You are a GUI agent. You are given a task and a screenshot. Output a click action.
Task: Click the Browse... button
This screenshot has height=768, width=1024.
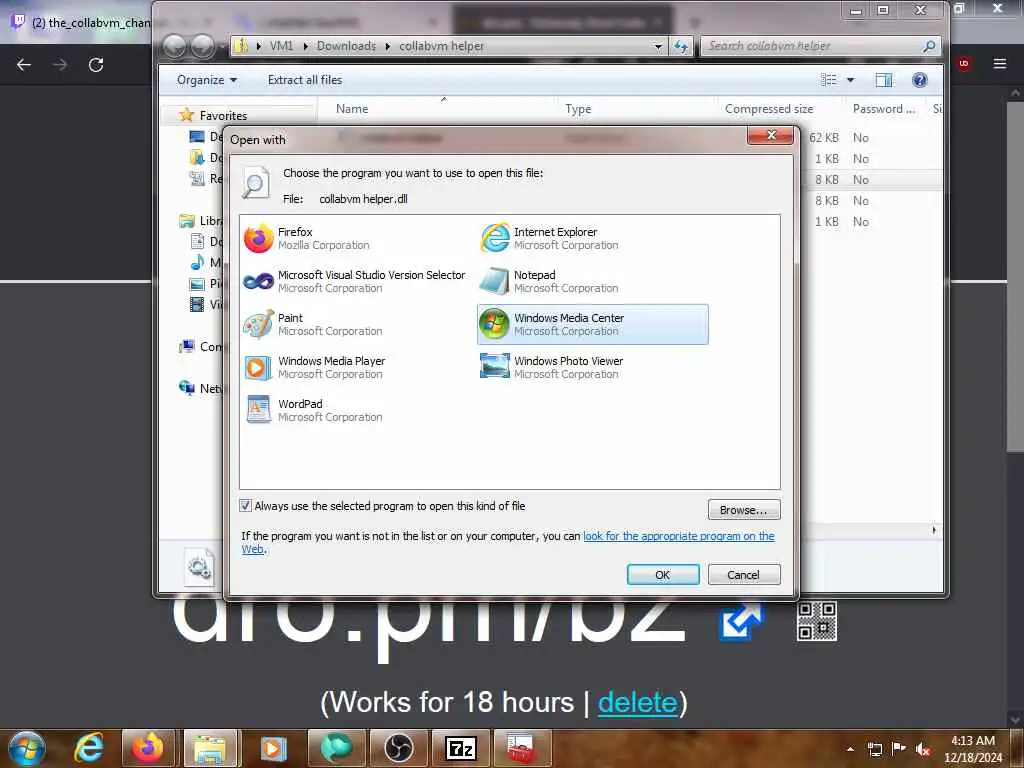coord(744,510)
